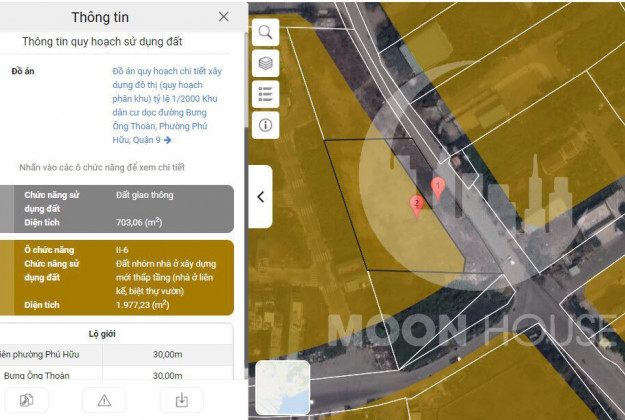Show the legend list panel
625x420 pixels.
pyautogui.click(x=266, y=94)
